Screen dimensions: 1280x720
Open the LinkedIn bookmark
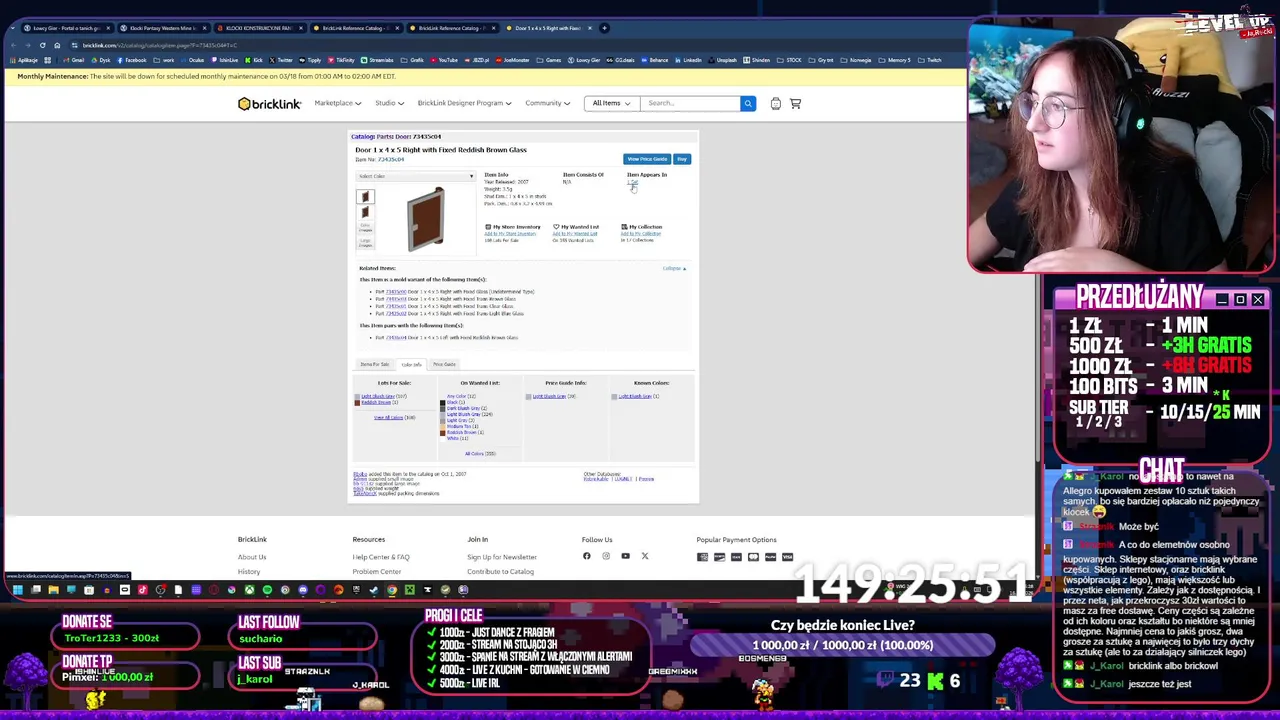coord(687,60)
